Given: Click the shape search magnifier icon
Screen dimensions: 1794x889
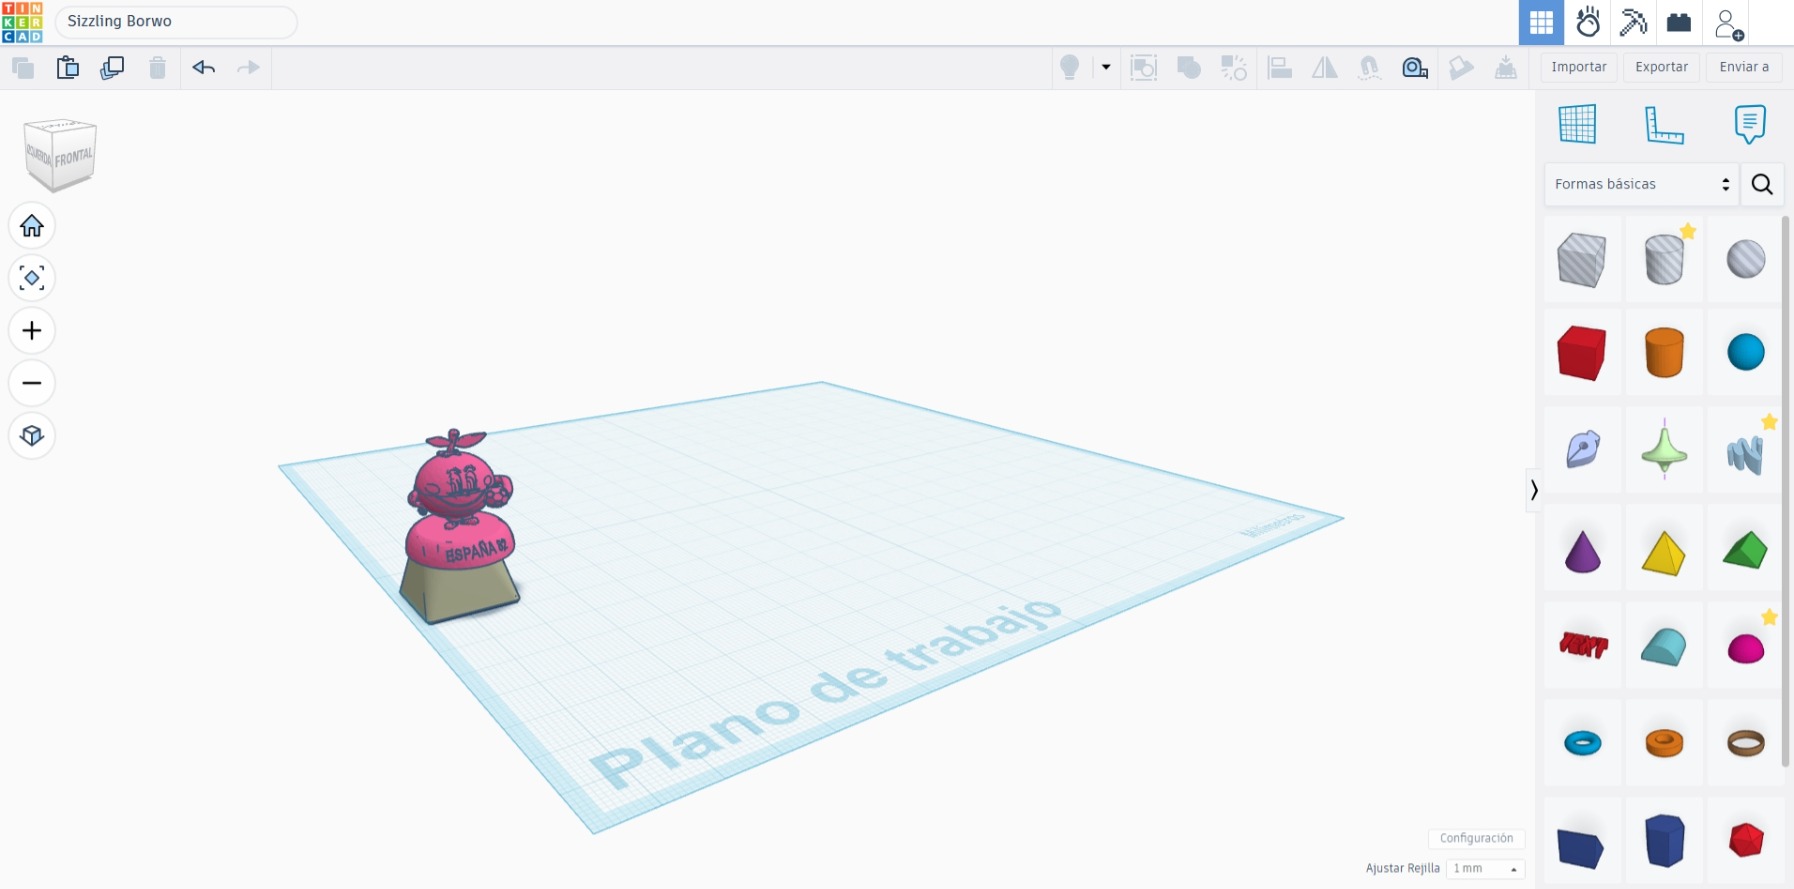Looking at the screenshot, I should click(1762, 184).
